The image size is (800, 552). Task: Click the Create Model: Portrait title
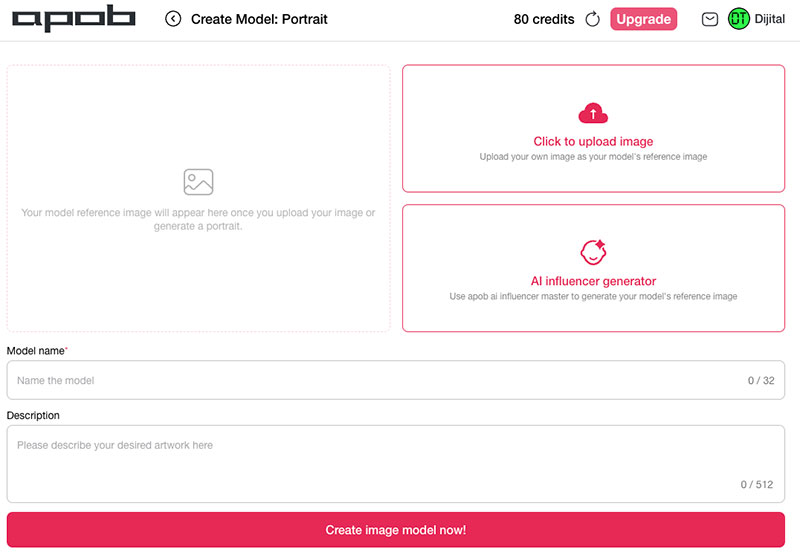tap(259, 19)
